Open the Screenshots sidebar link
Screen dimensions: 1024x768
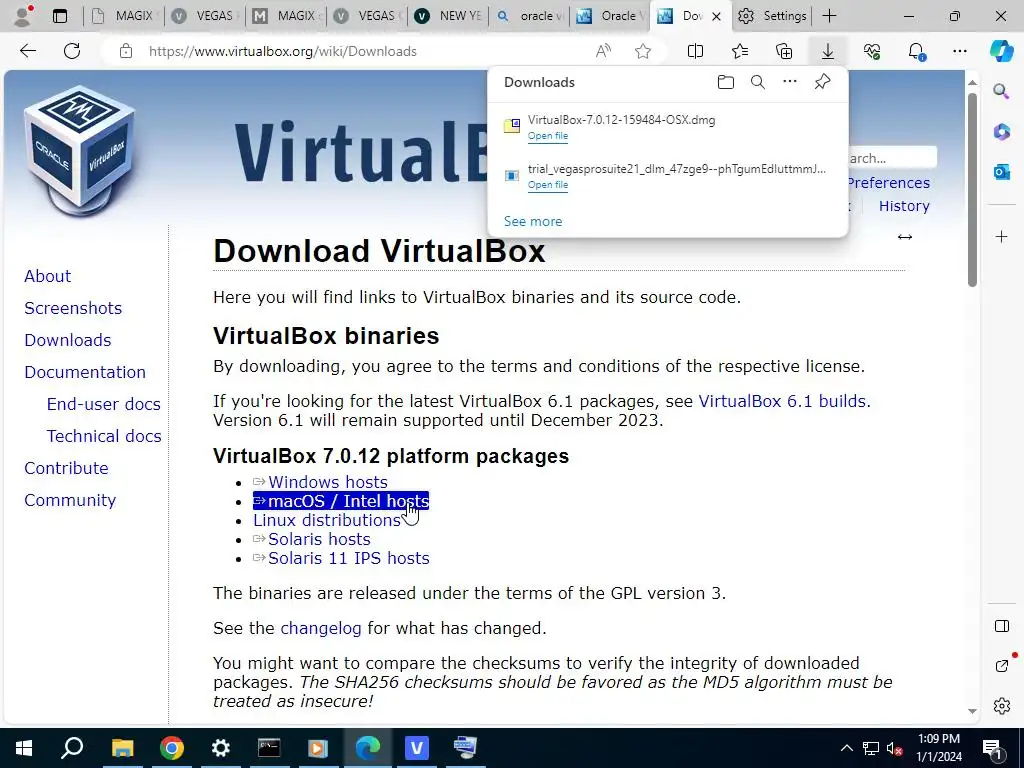point(73,308)
